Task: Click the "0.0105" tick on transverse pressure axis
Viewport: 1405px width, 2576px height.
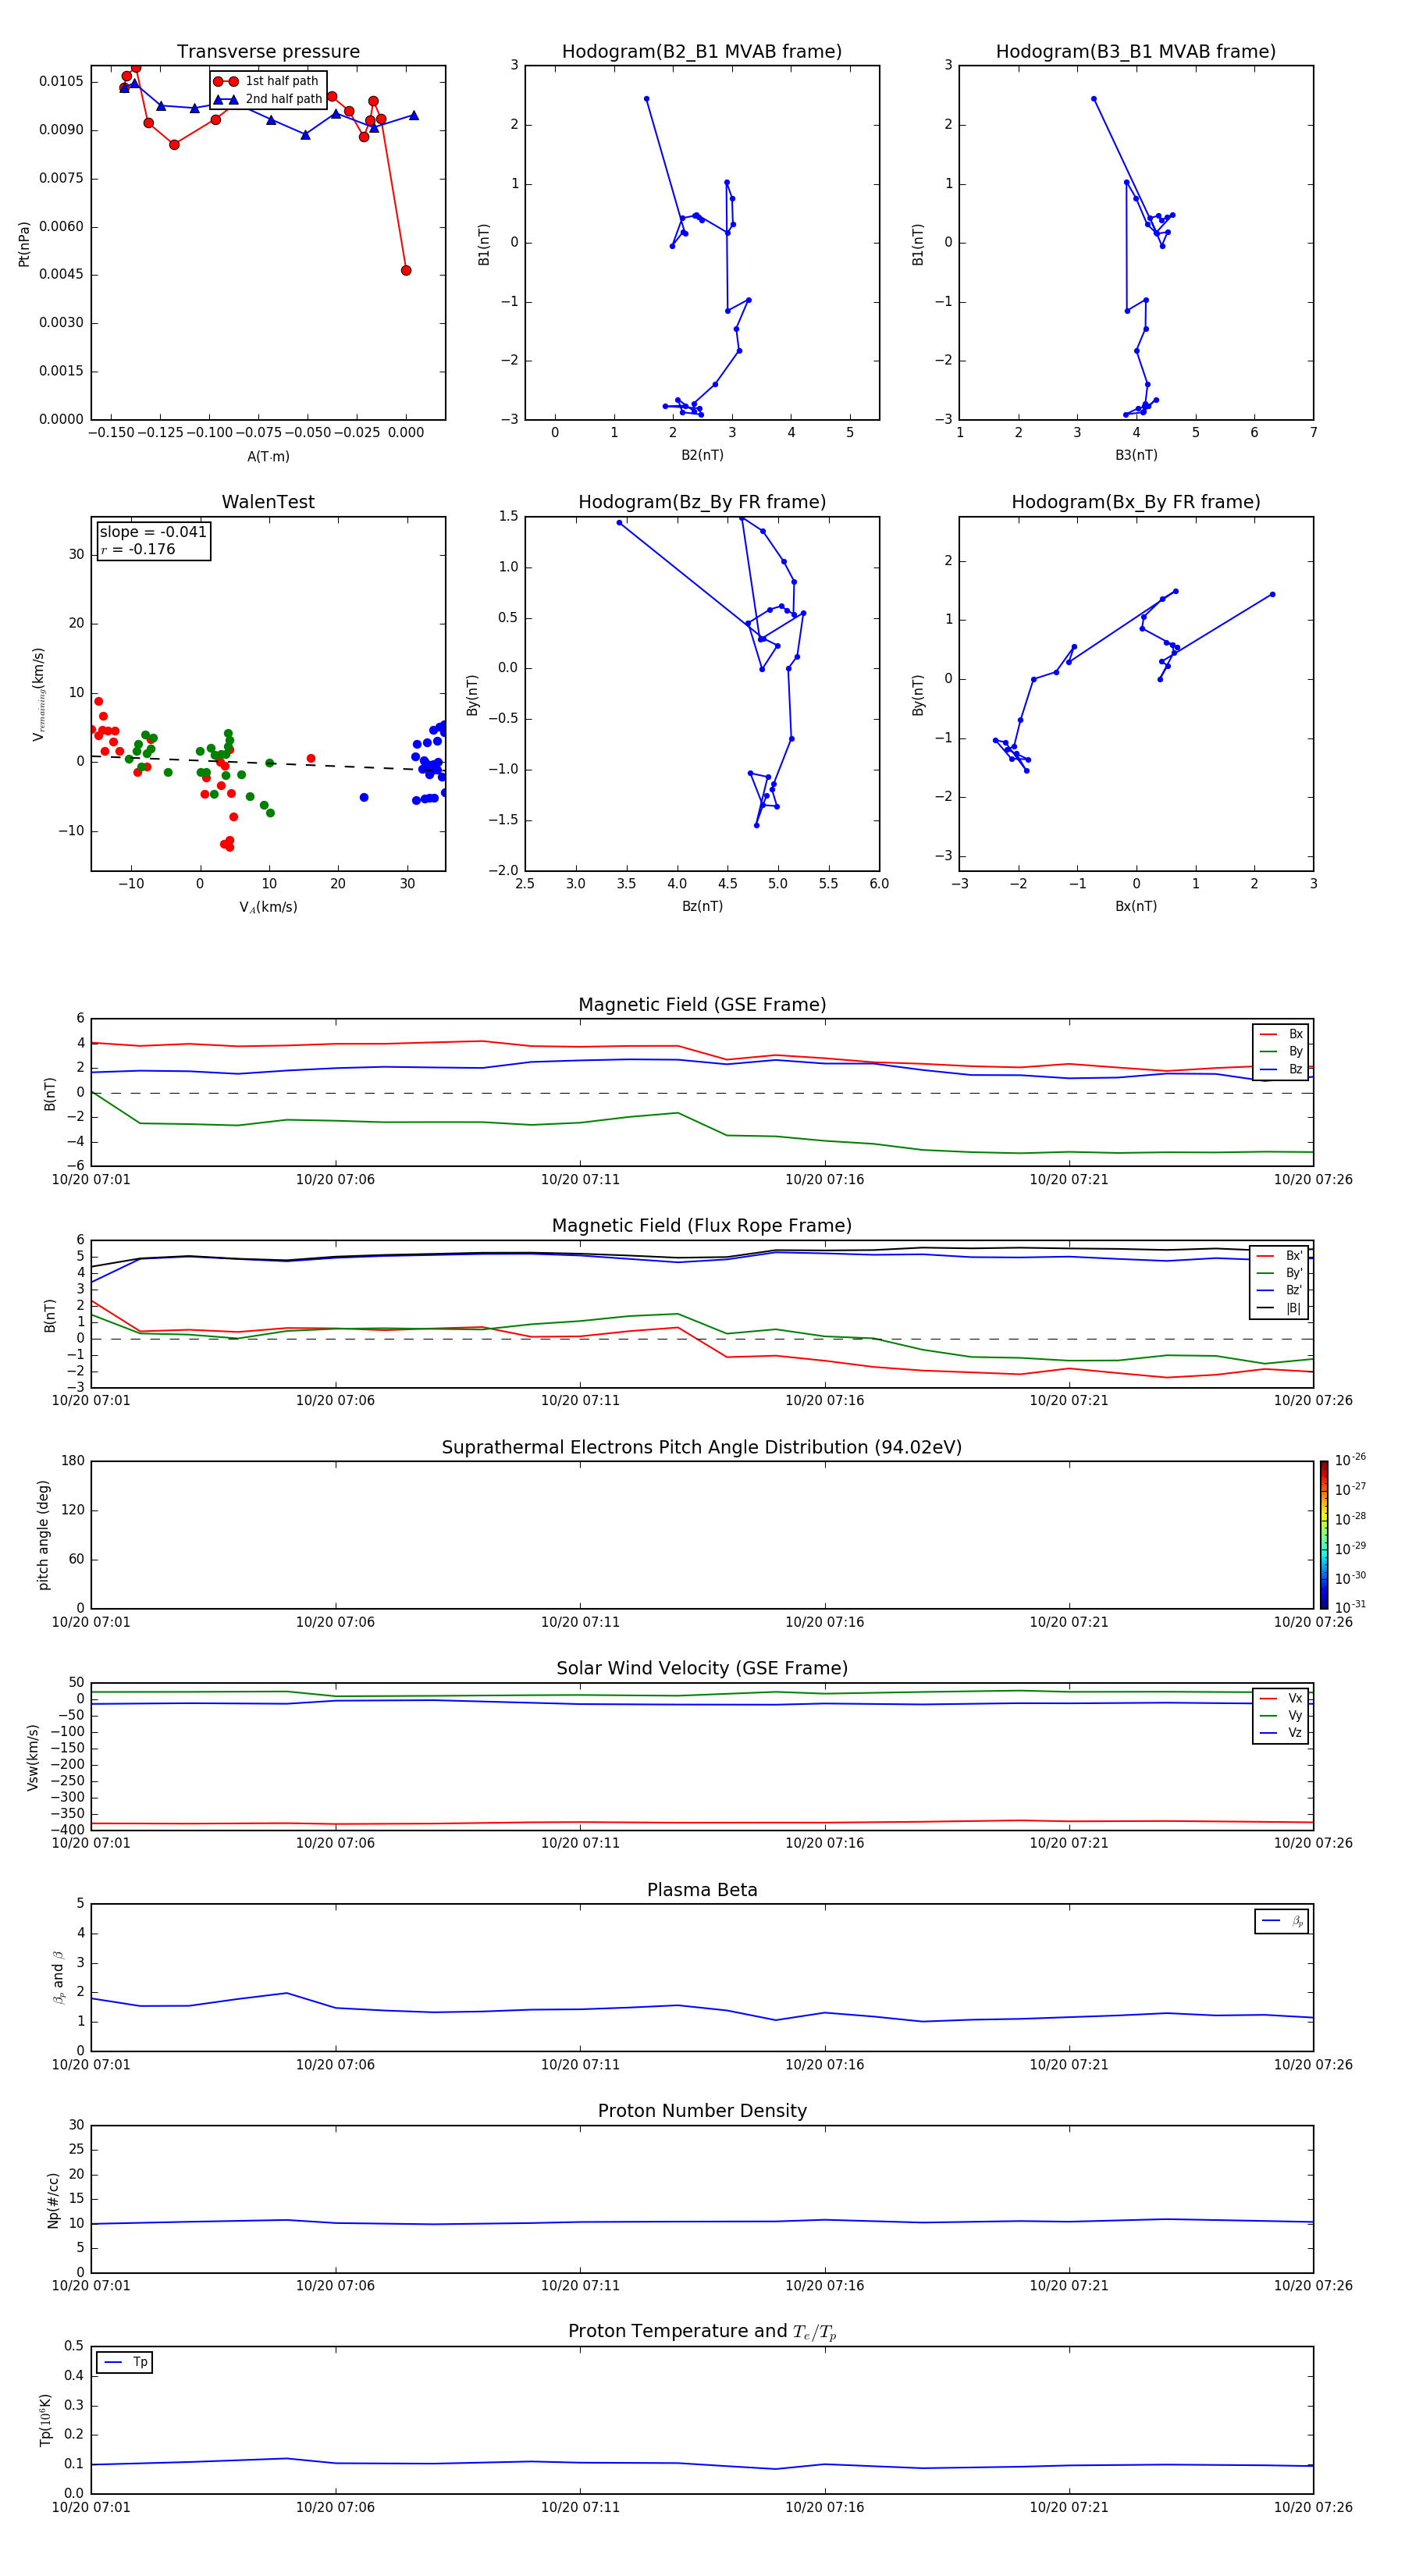Action: click(62, 82)
